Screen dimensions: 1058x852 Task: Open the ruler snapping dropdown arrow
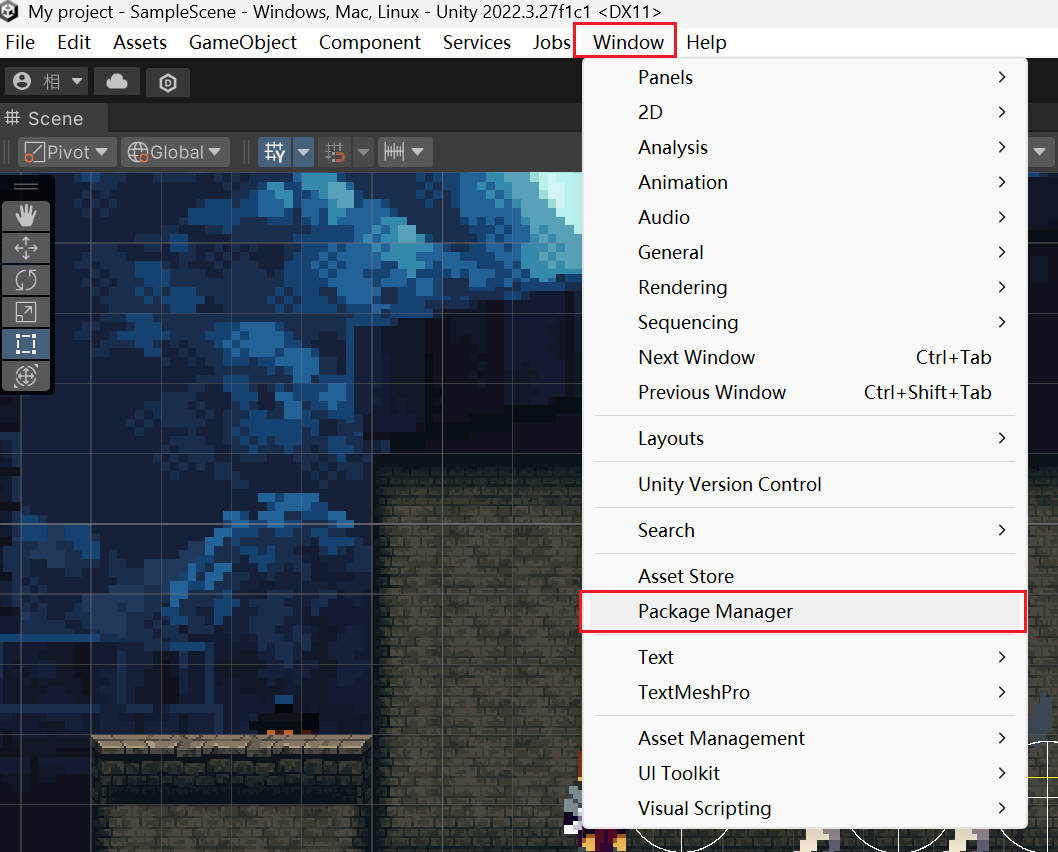(x=418, y=152)
